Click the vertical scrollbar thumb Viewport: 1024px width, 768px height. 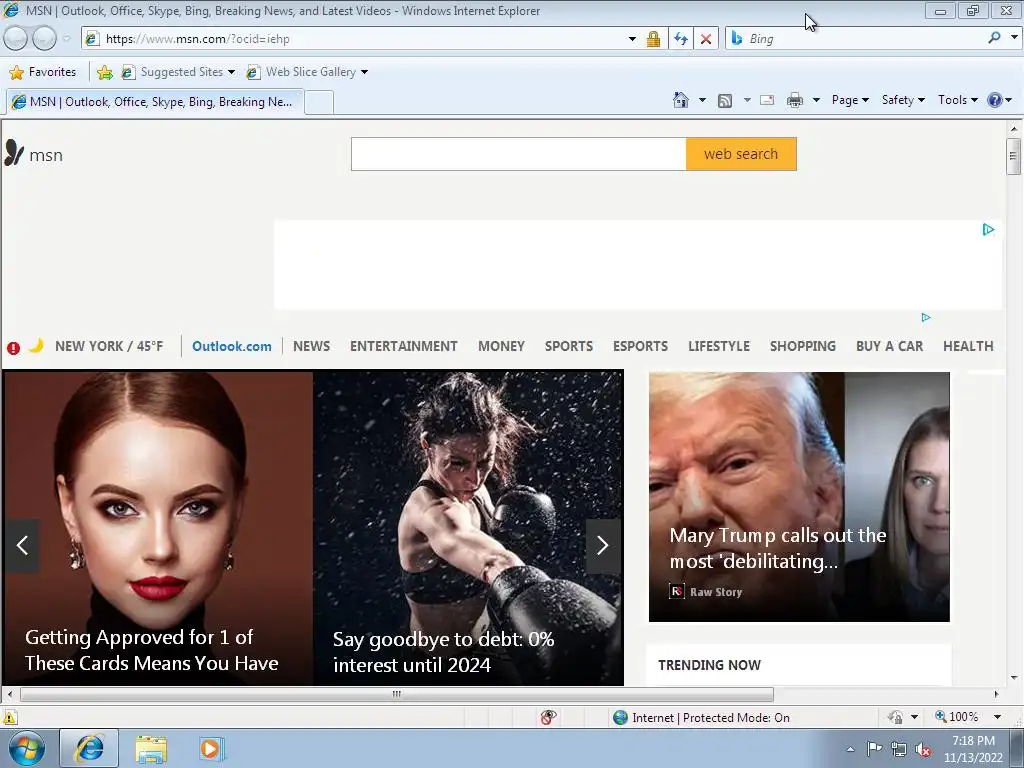1013,156
